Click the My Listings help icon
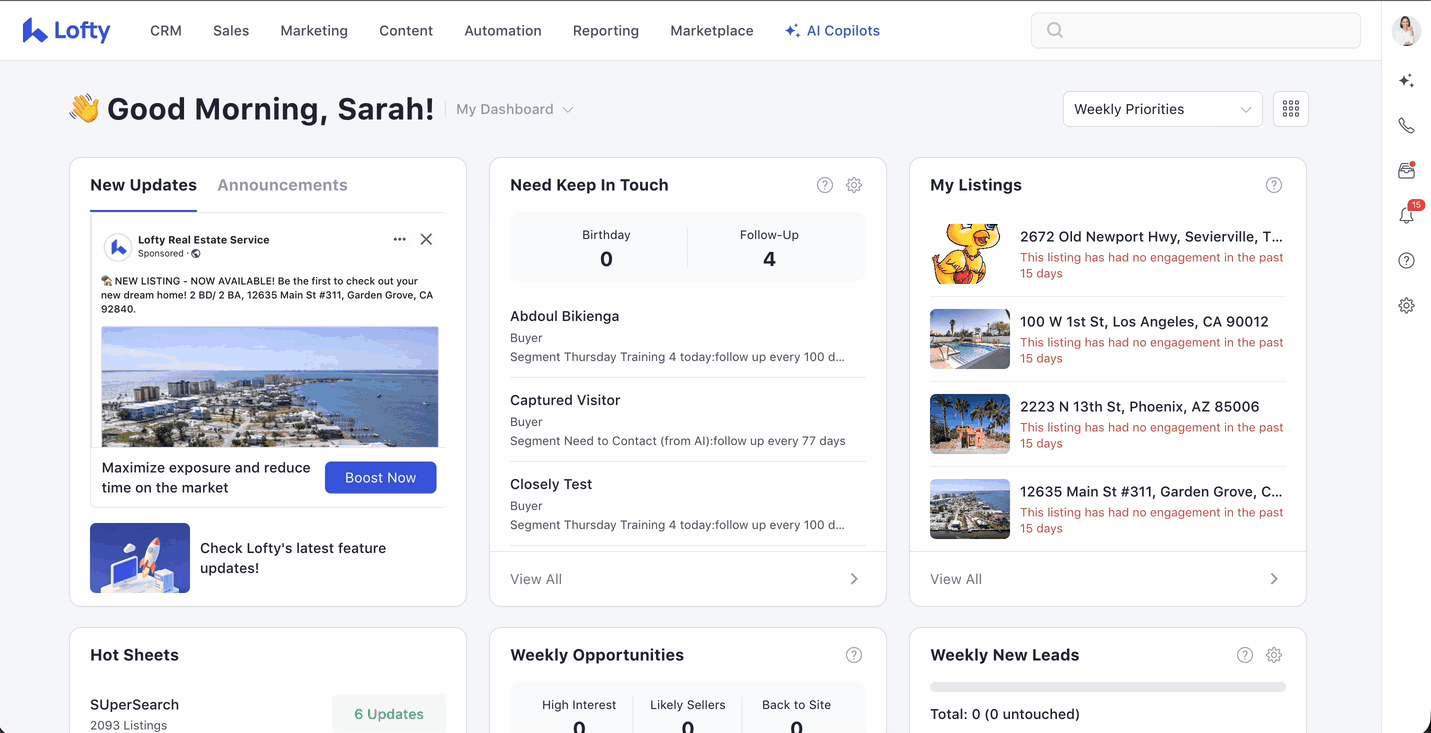This screenshot has height=733, width=1431. 1273,185
